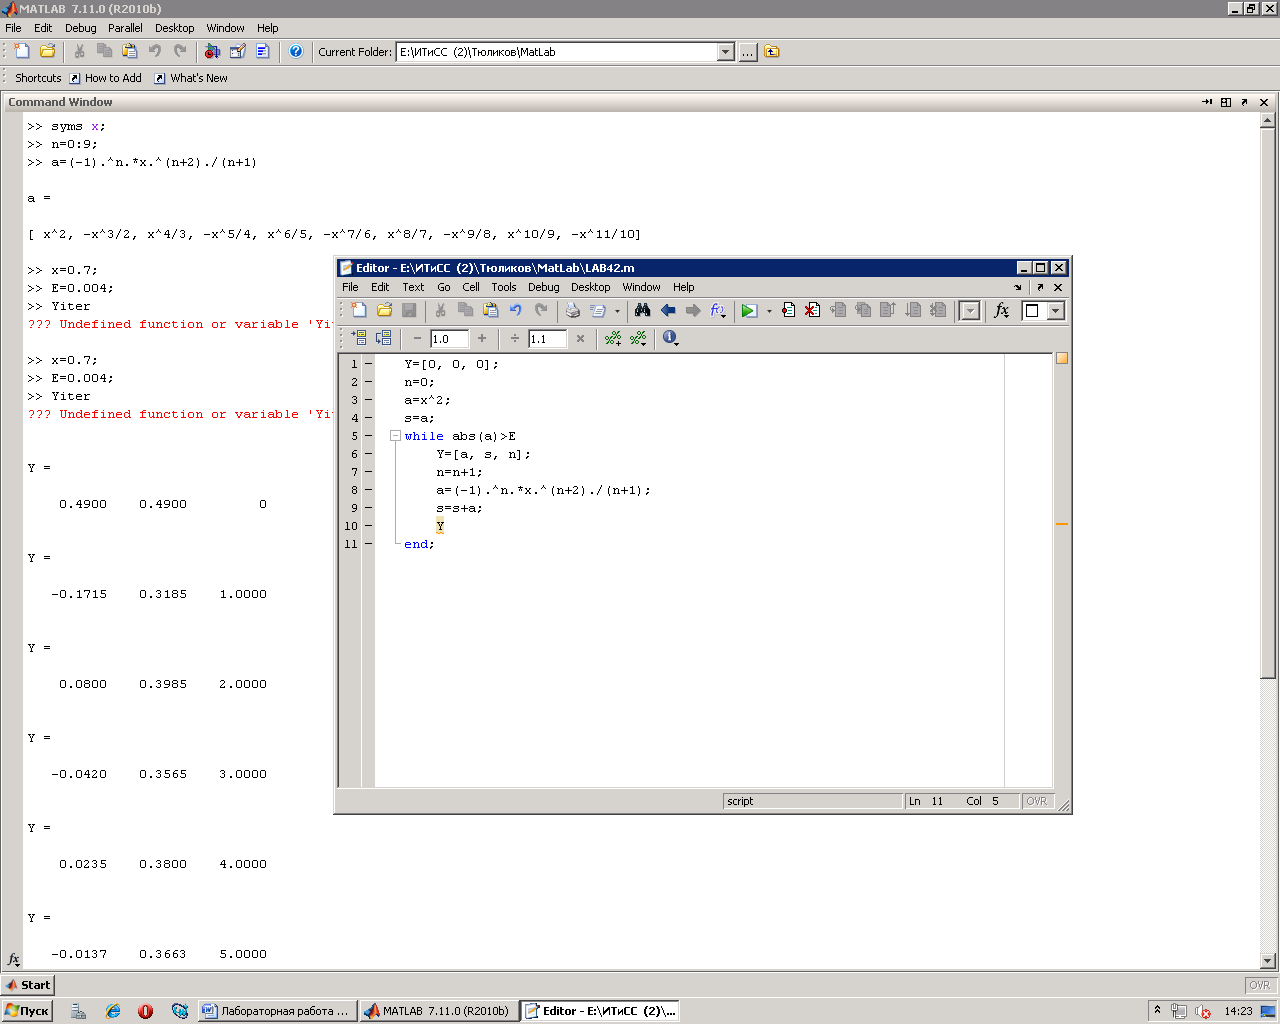Dock the Editor window arrow icon
The width and height of the screenshot is (1280, 1024).
coord(1018,287)
